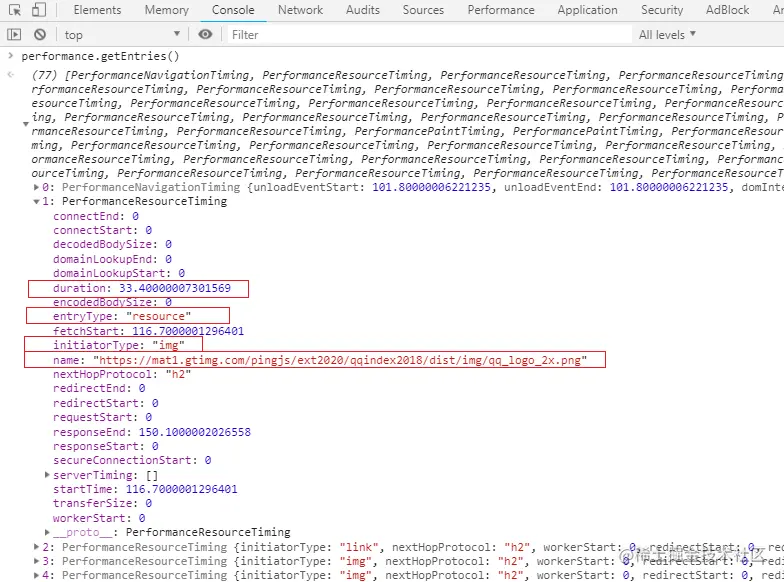Open the top context dropdown

tap(122, 34)
